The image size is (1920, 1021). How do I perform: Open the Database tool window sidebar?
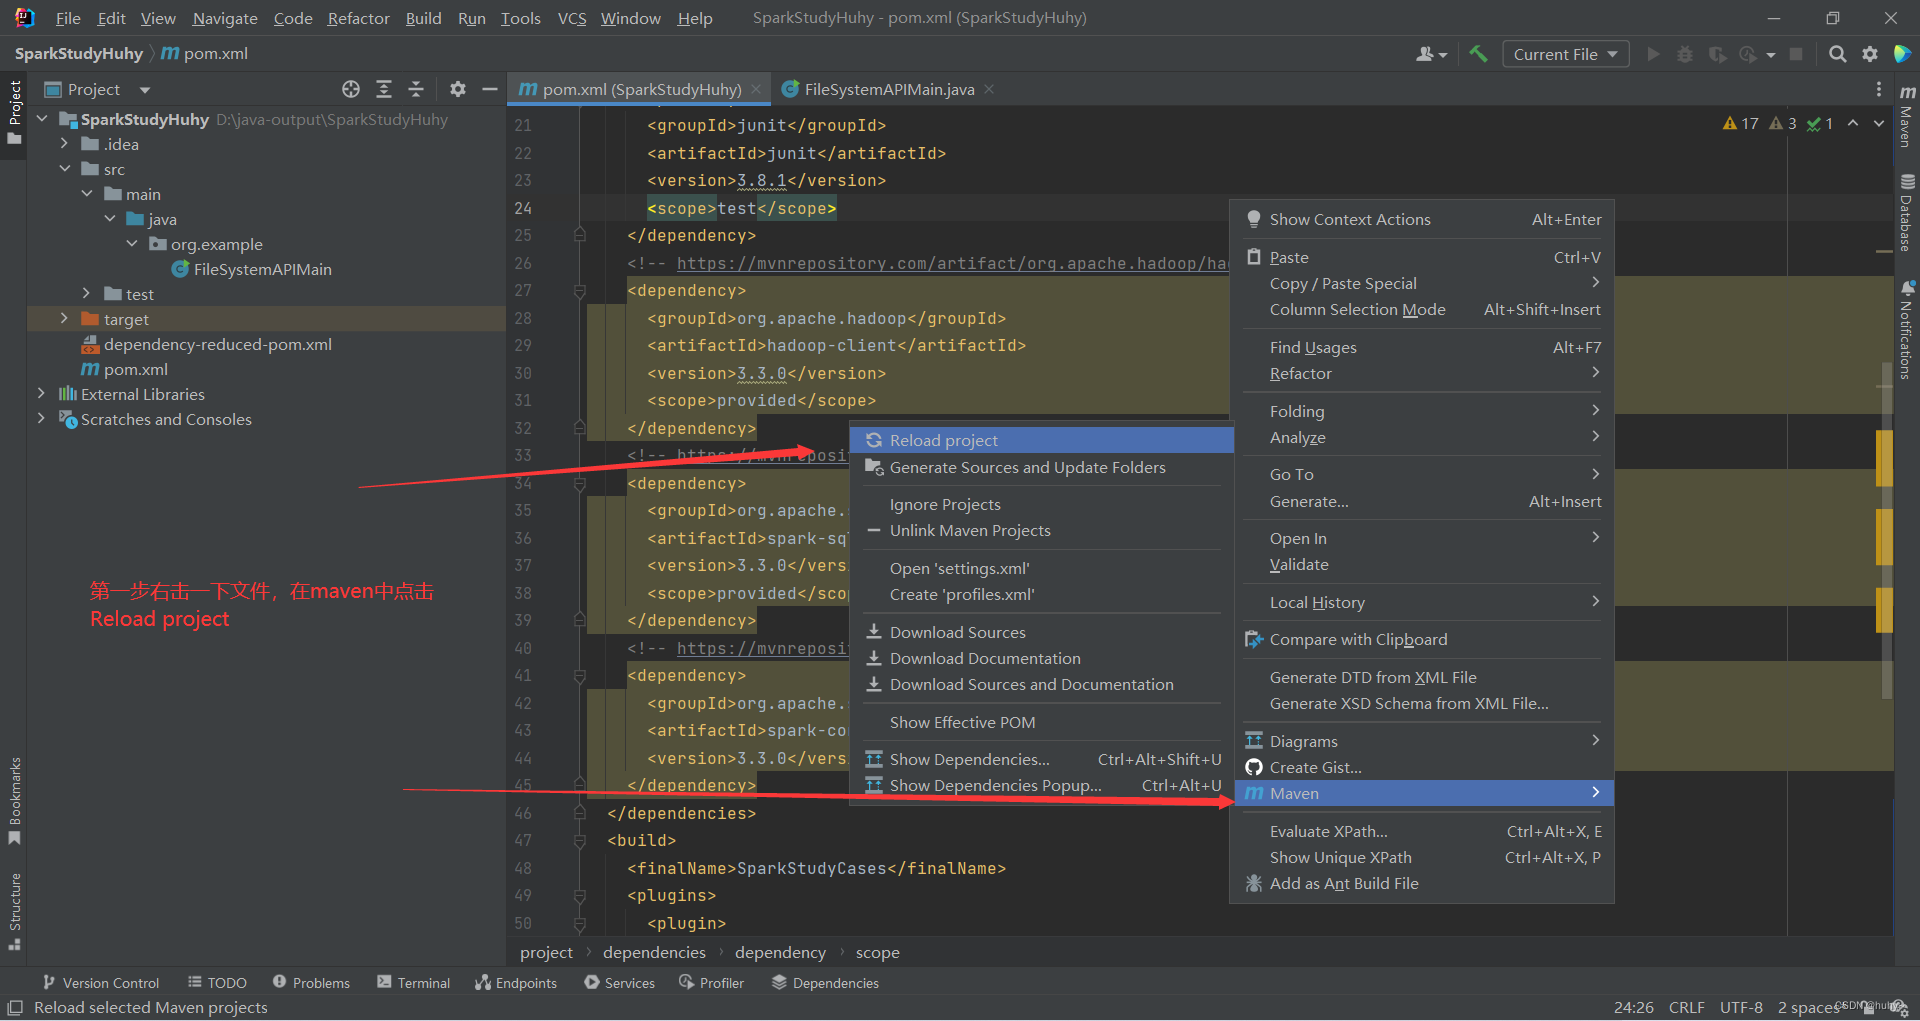tap(1907, 213)
